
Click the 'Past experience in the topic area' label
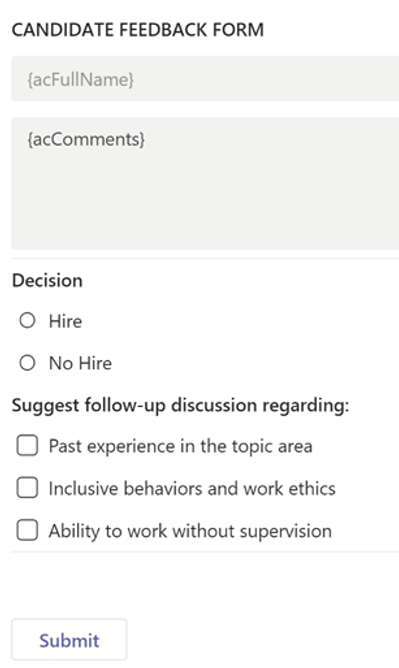(x=181, y=446)
